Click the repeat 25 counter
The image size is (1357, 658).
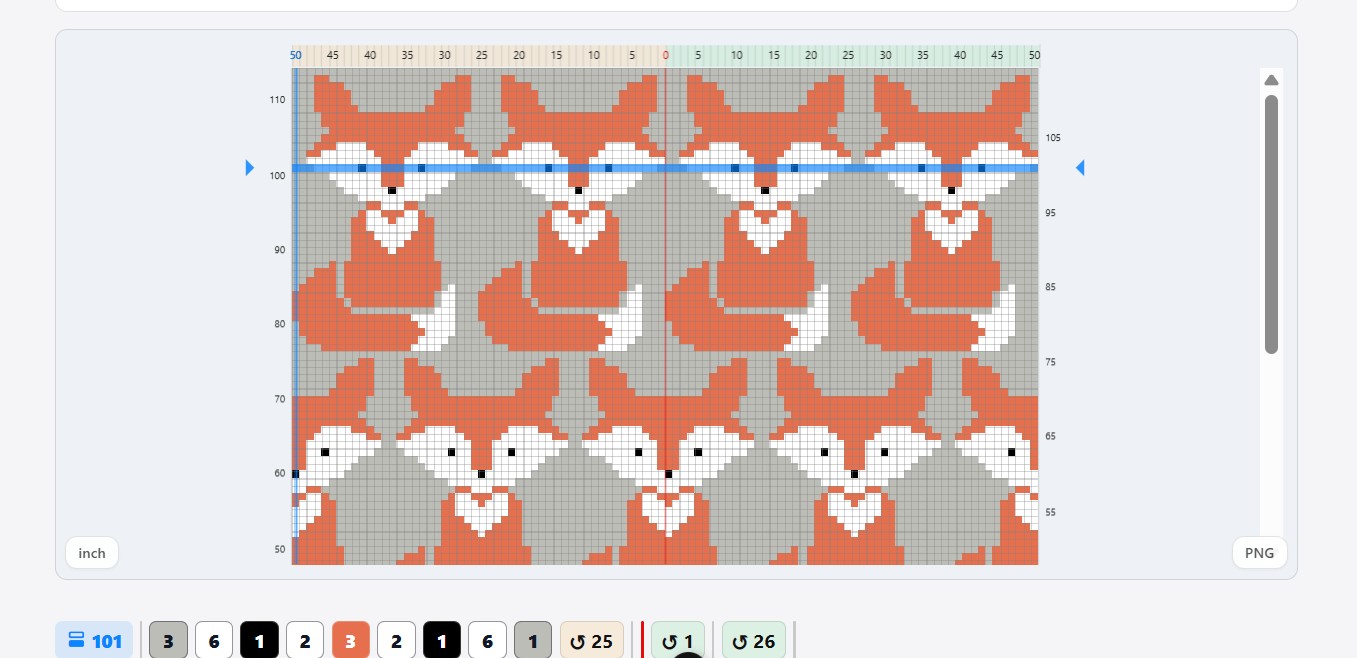pos(592,641)
